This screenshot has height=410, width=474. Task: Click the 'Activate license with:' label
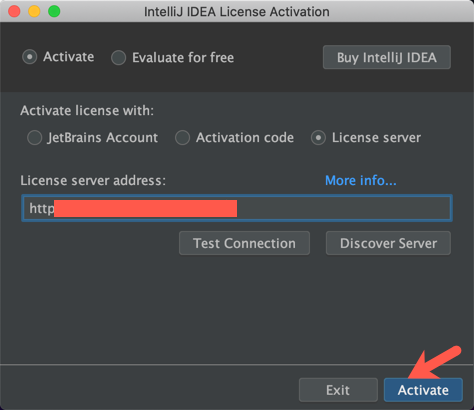point(87,111)
